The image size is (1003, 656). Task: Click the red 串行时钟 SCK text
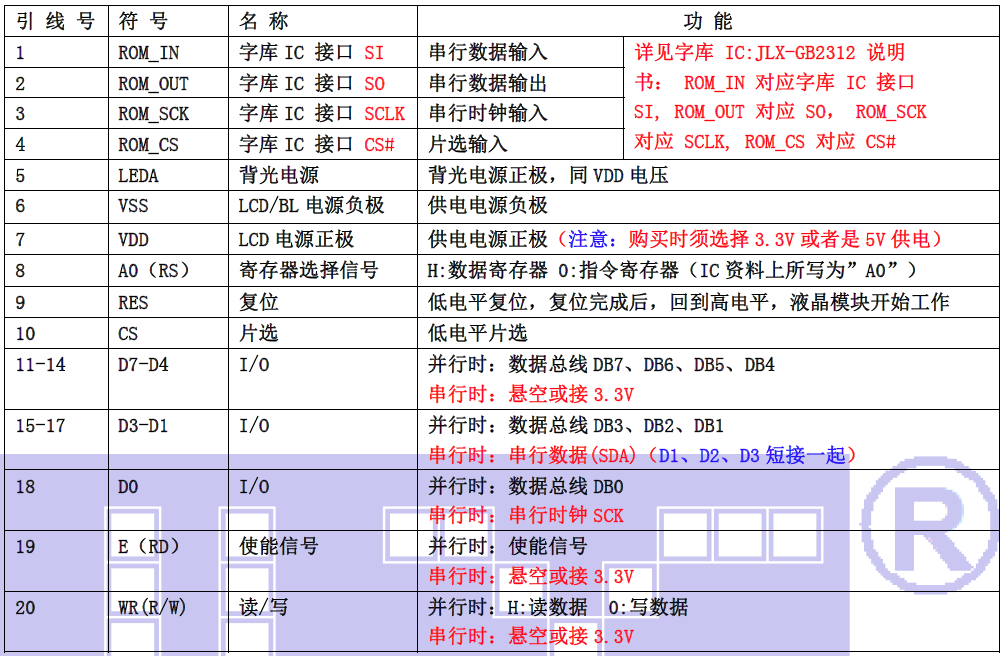click(x=526, y=516)
